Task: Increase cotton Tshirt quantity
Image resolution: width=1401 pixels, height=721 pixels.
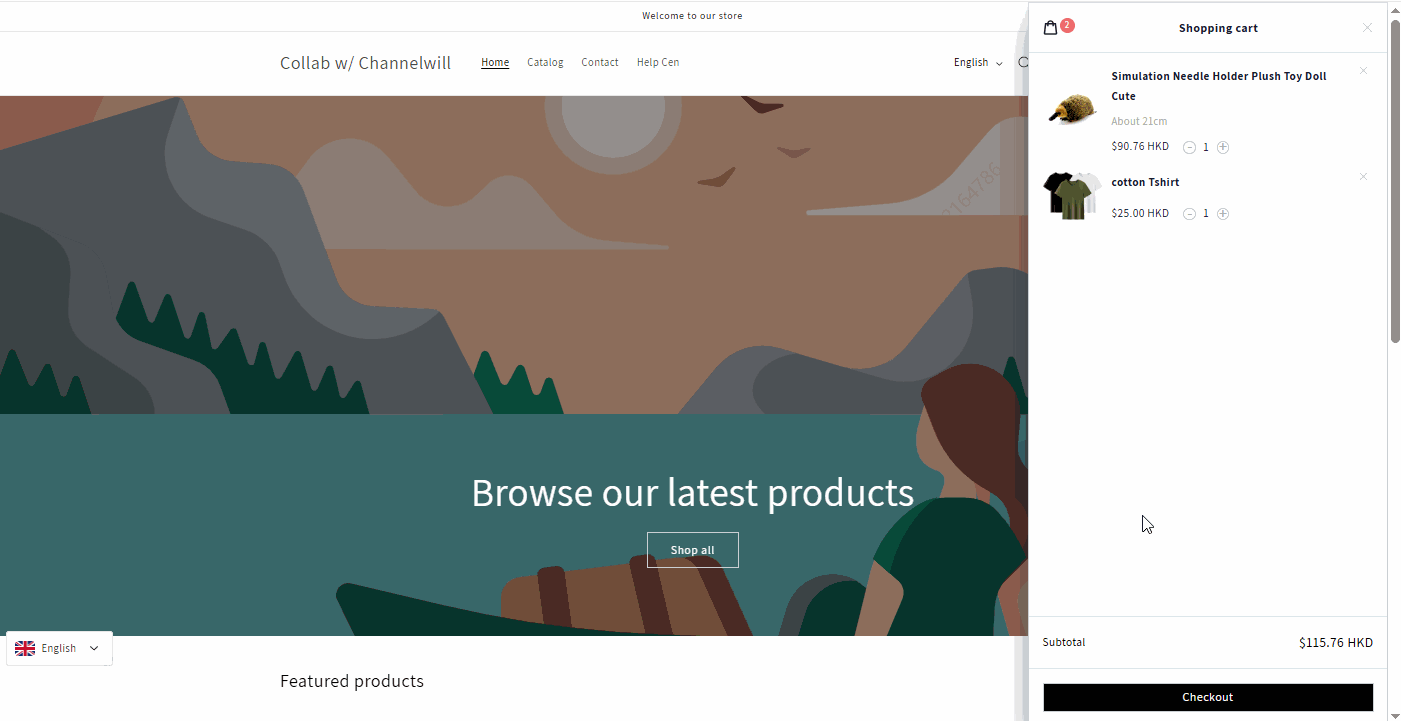Action: click(x=1223, y=214)
